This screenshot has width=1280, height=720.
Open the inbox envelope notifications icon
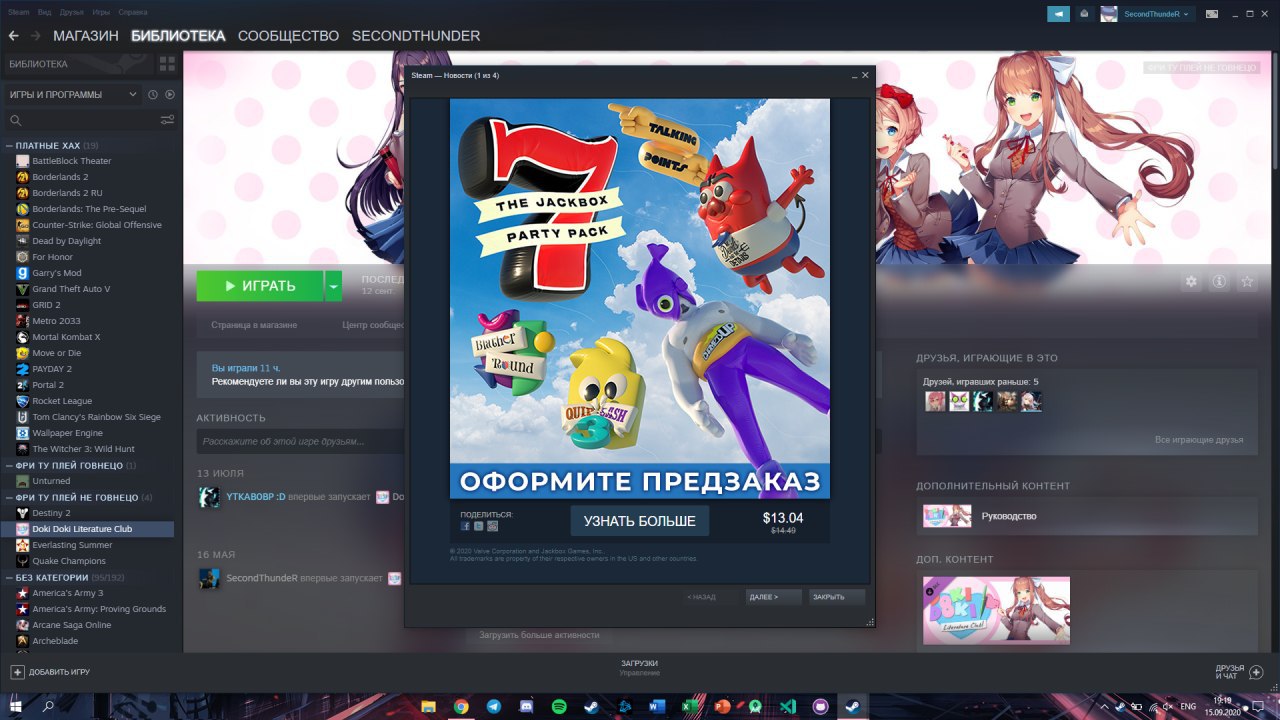coord(1084,14)
